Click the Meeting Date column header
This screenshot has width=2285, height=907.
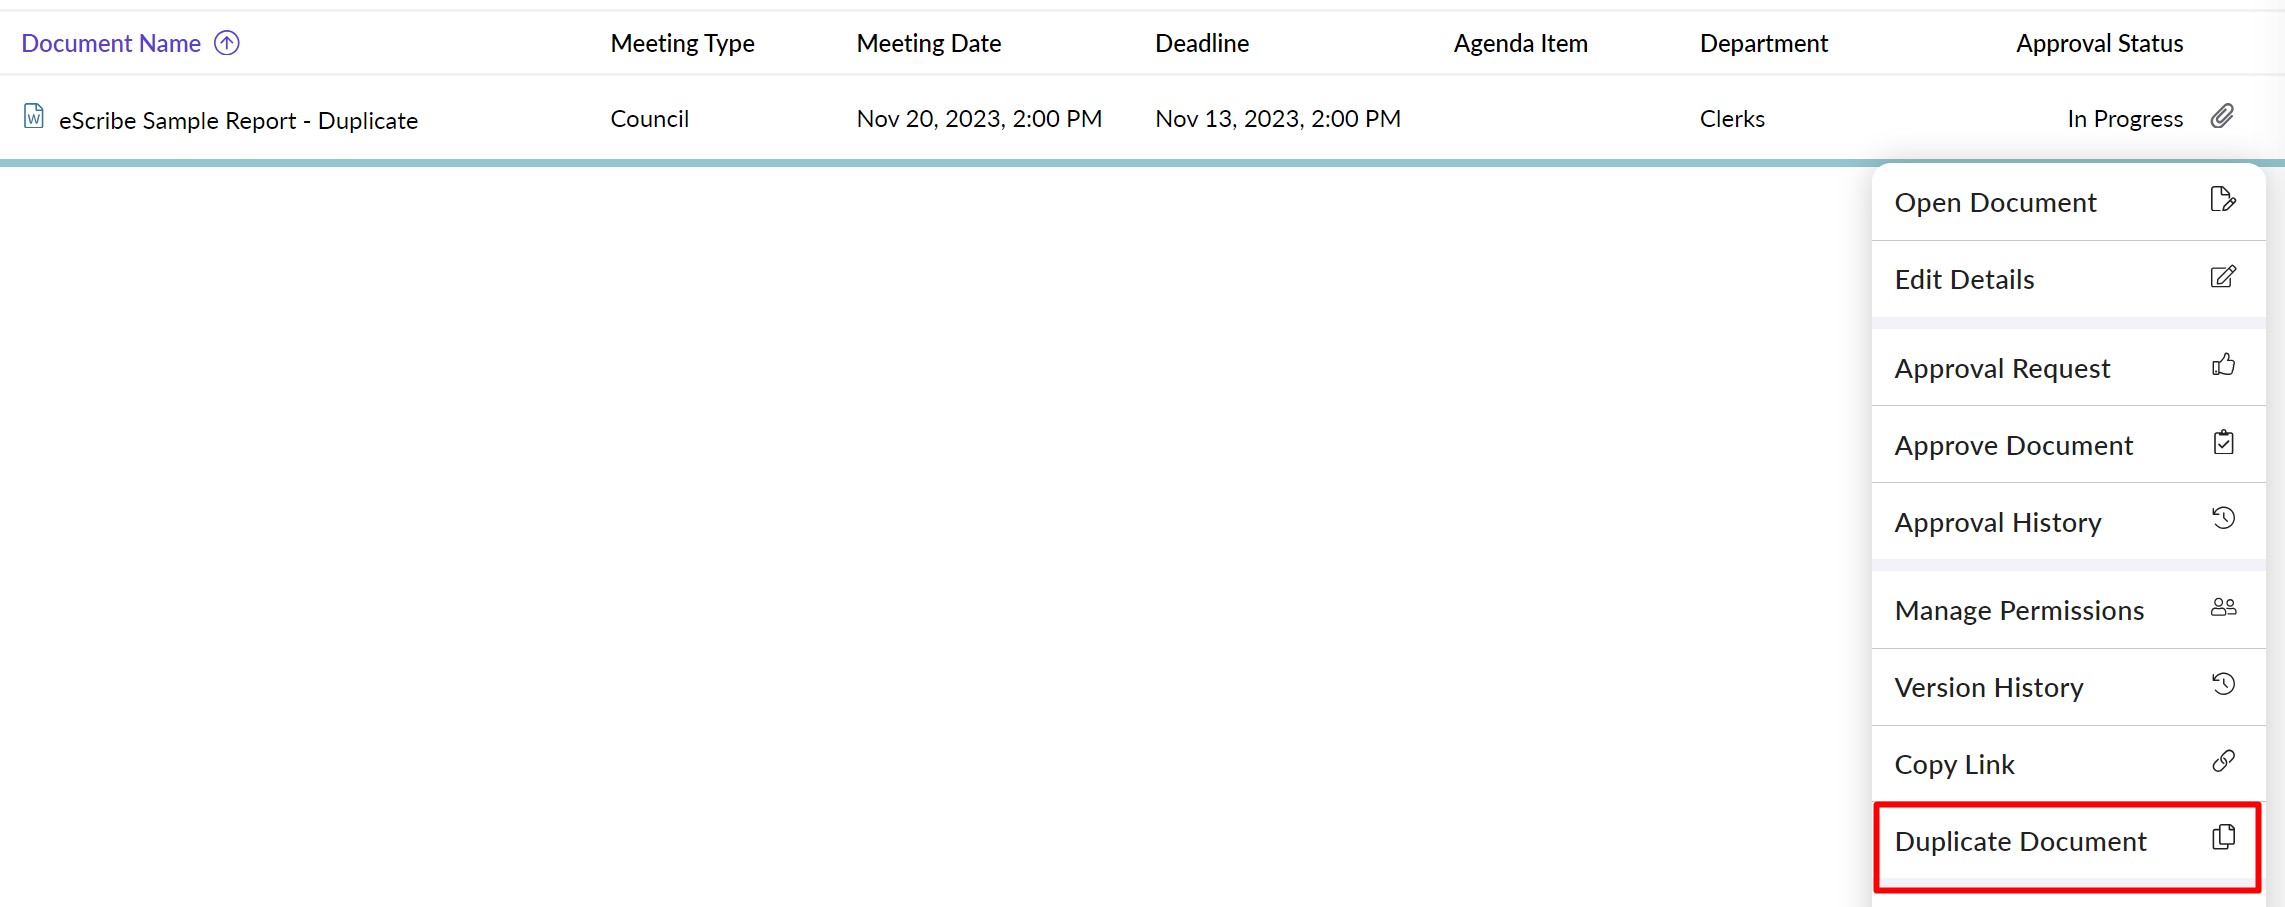[x=928, y=43]
